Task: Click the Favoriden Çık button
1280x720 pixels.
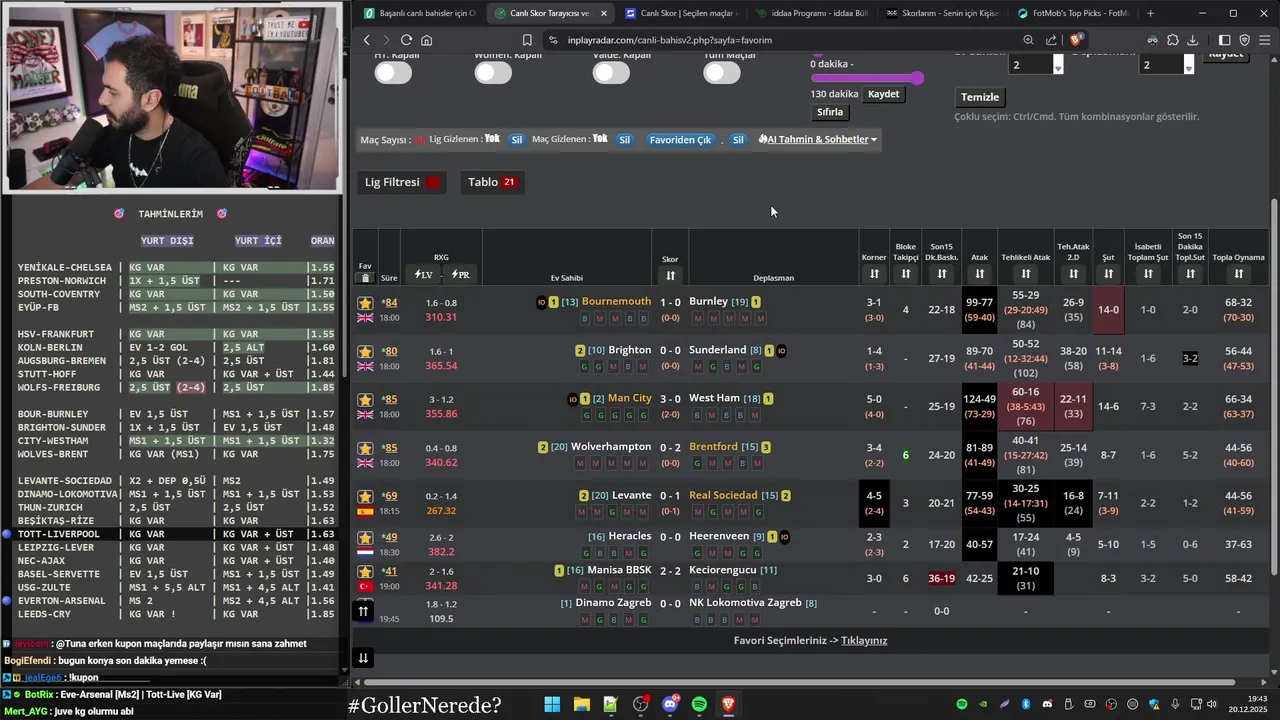Action: point(680,140)
